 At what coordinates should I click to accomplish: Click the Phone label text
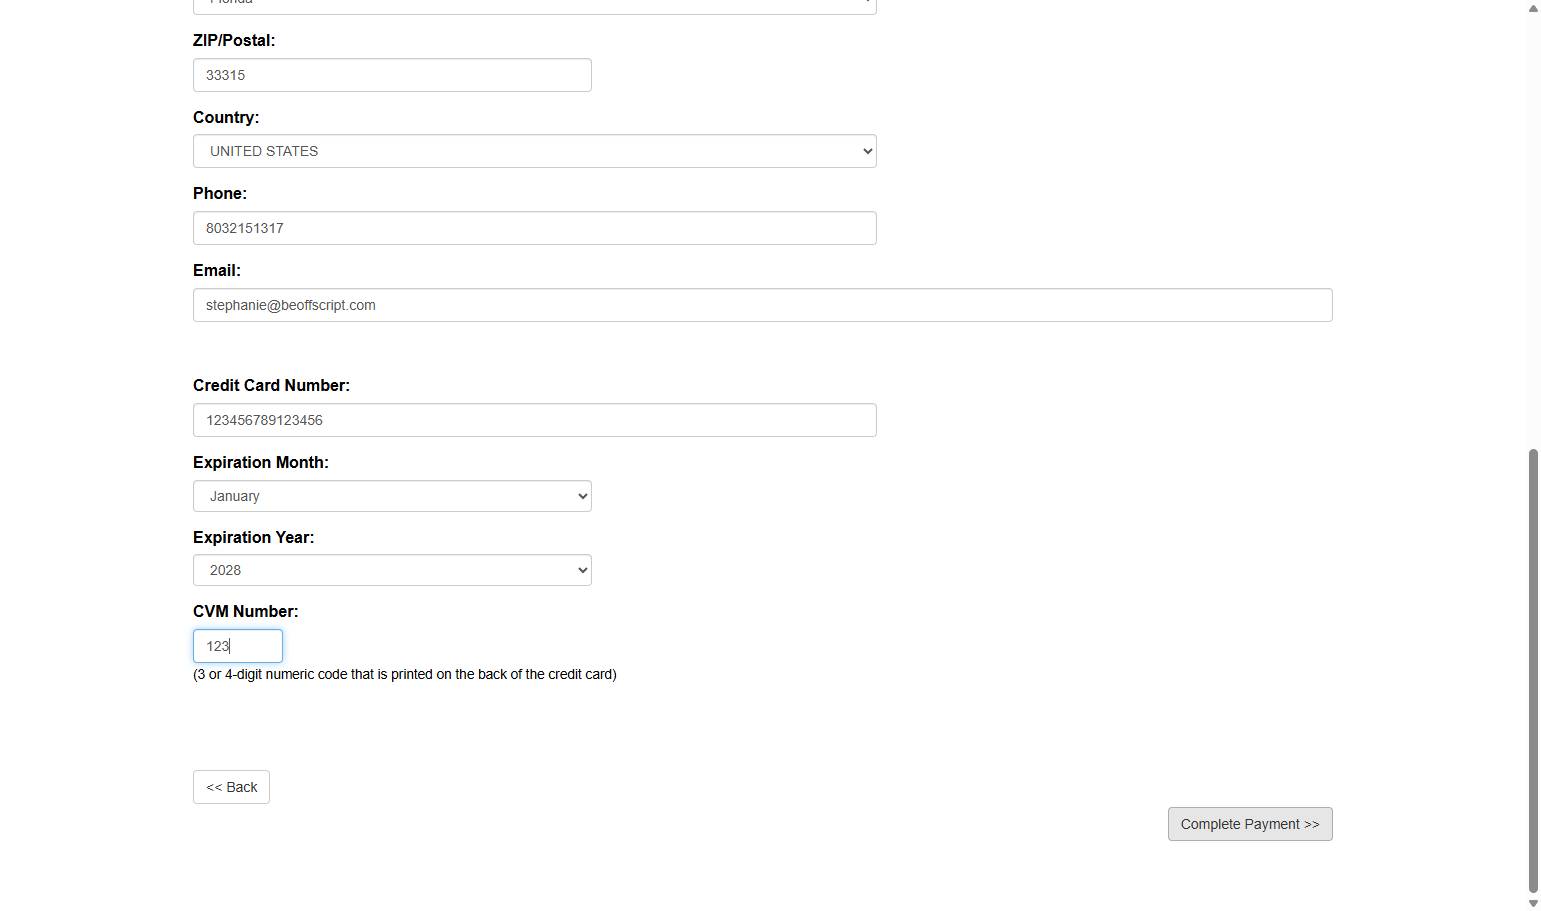click(220, 193)
